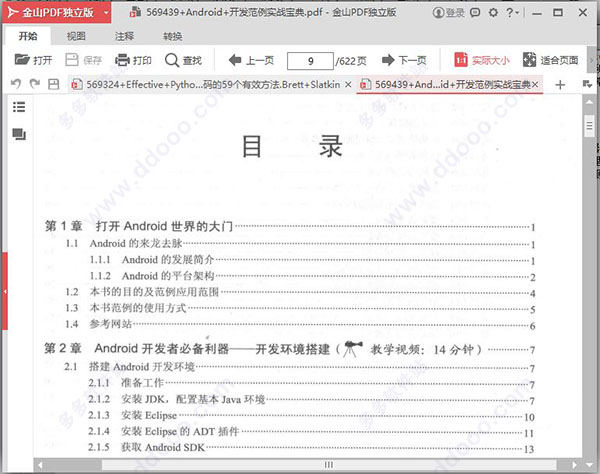Click the 查找 search button
Screen dimensions: 600x474
pos(183,60)
